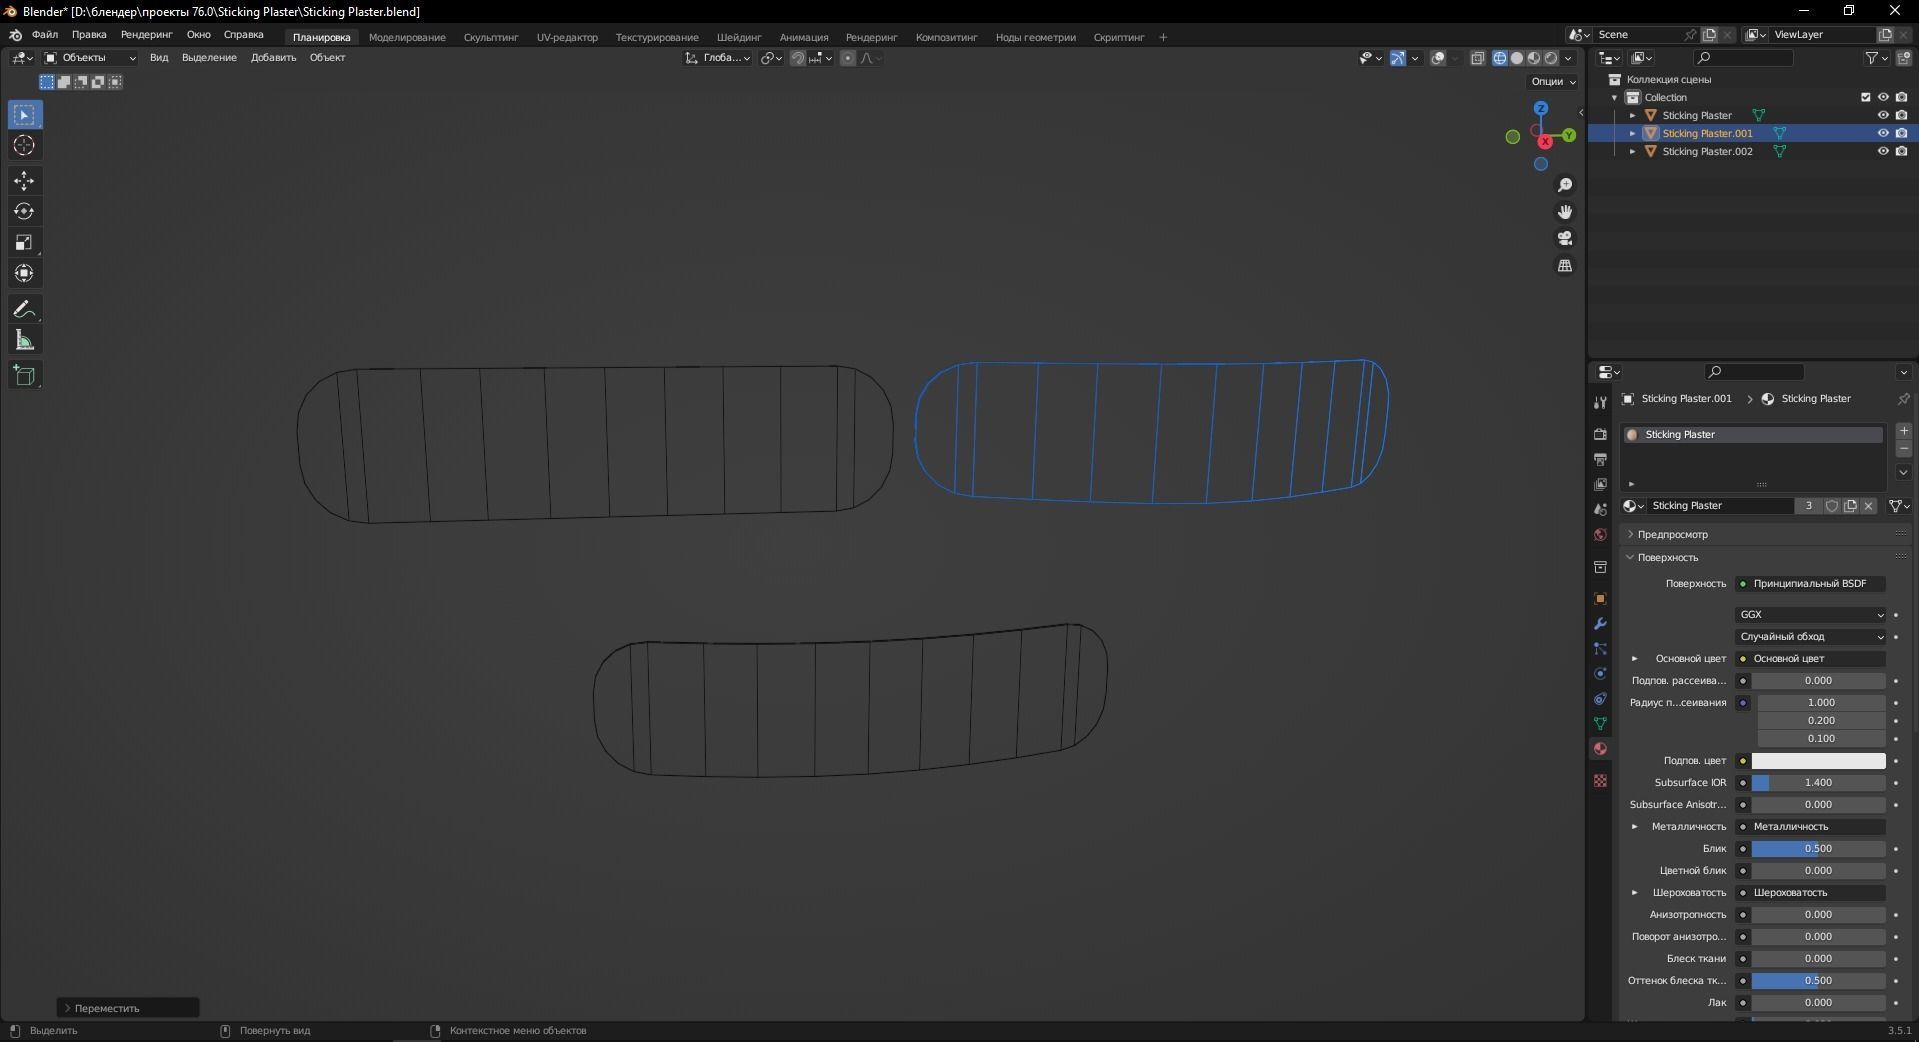
Task: Add a new material slot
Action: tap(1903, 431)
